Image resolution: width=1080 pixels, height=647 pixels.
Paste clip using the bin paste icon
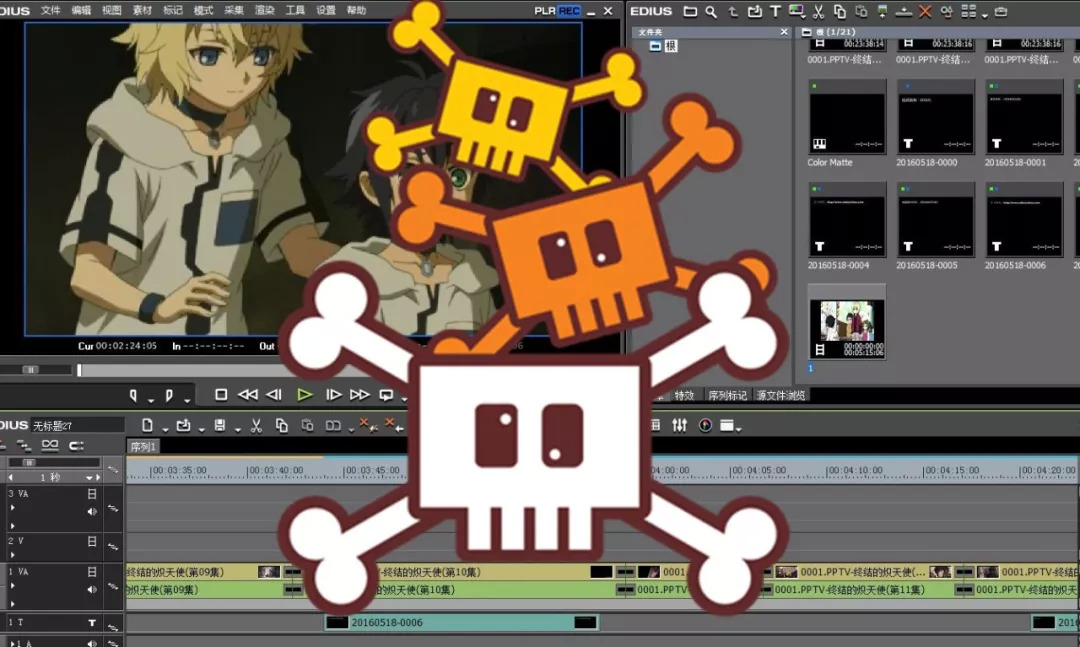[x=861, y=11]
